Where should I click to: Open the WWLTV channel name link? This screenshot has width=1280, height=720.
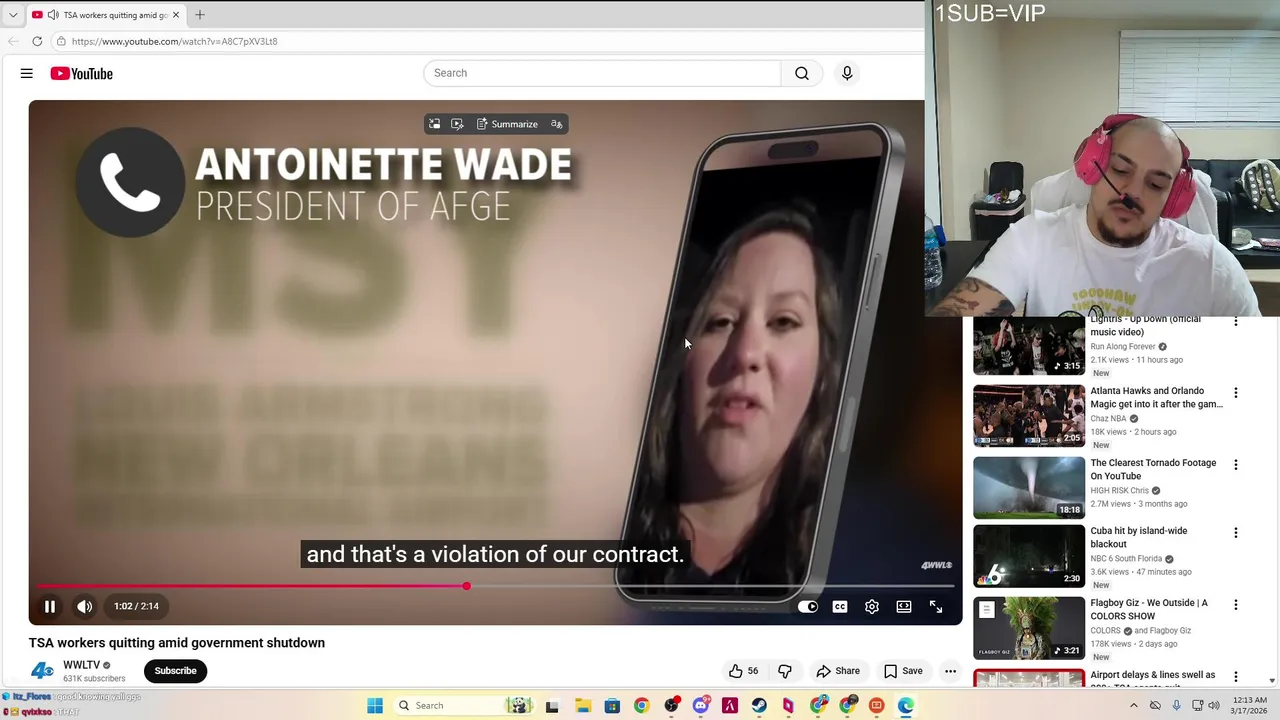point(81,665)
